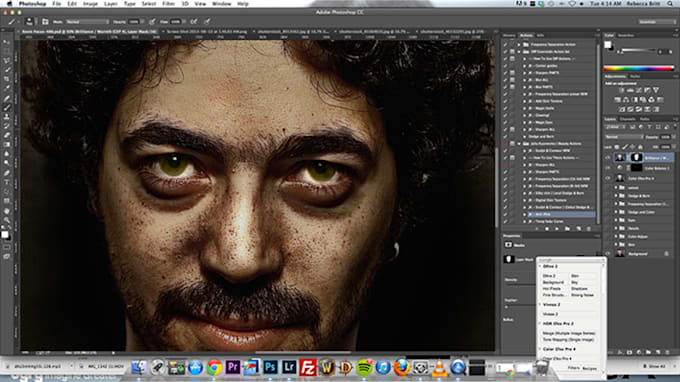The image size is (680, 382).
Task: Open Lightroom from the Dock
Action: coord(289,367)
